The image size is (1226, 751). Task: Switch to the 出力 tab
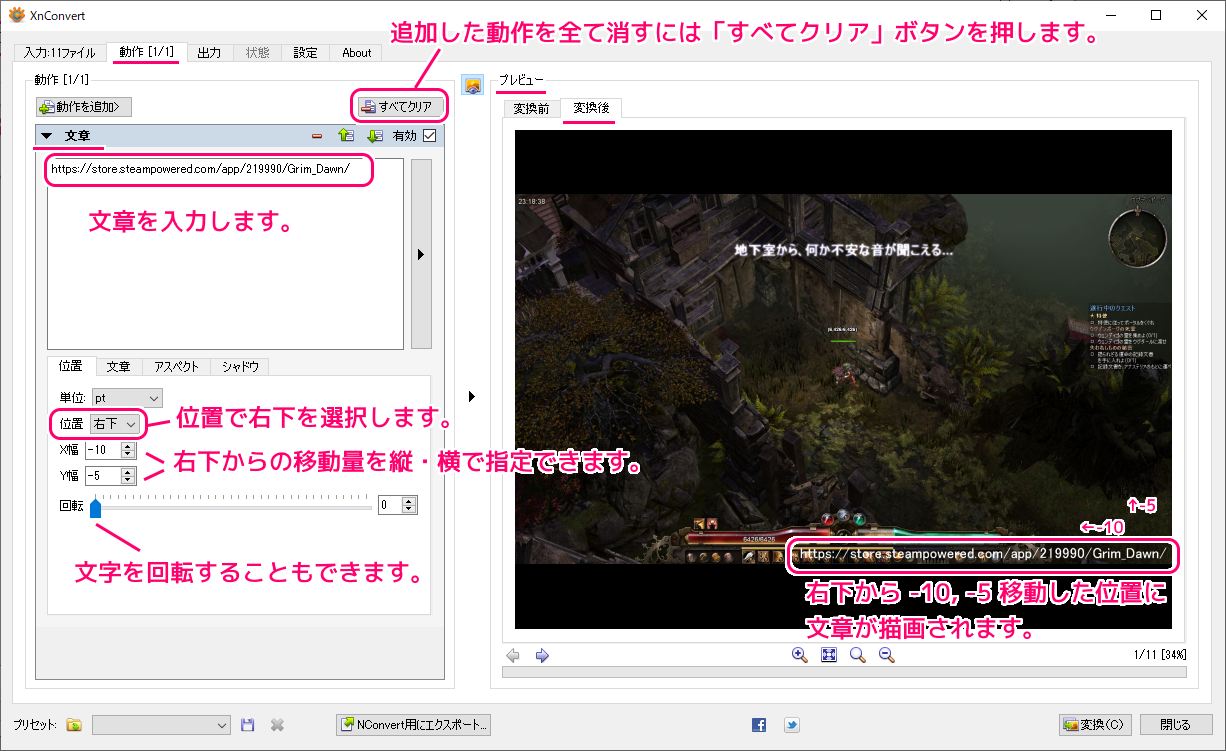click(209, 53)
